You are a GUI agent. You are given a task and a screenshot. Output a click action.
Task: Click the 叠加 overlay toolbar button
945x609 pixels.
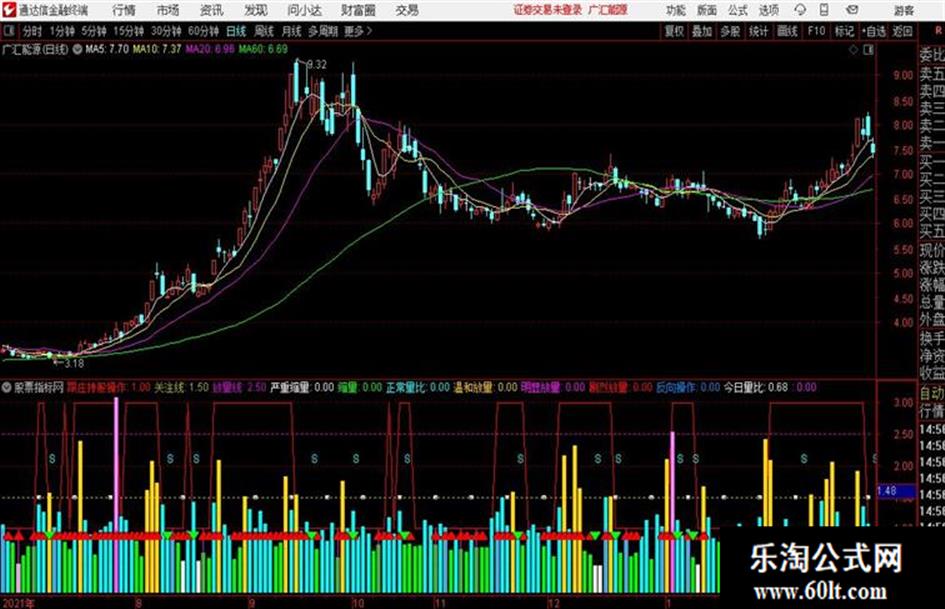tap(702, 31)
